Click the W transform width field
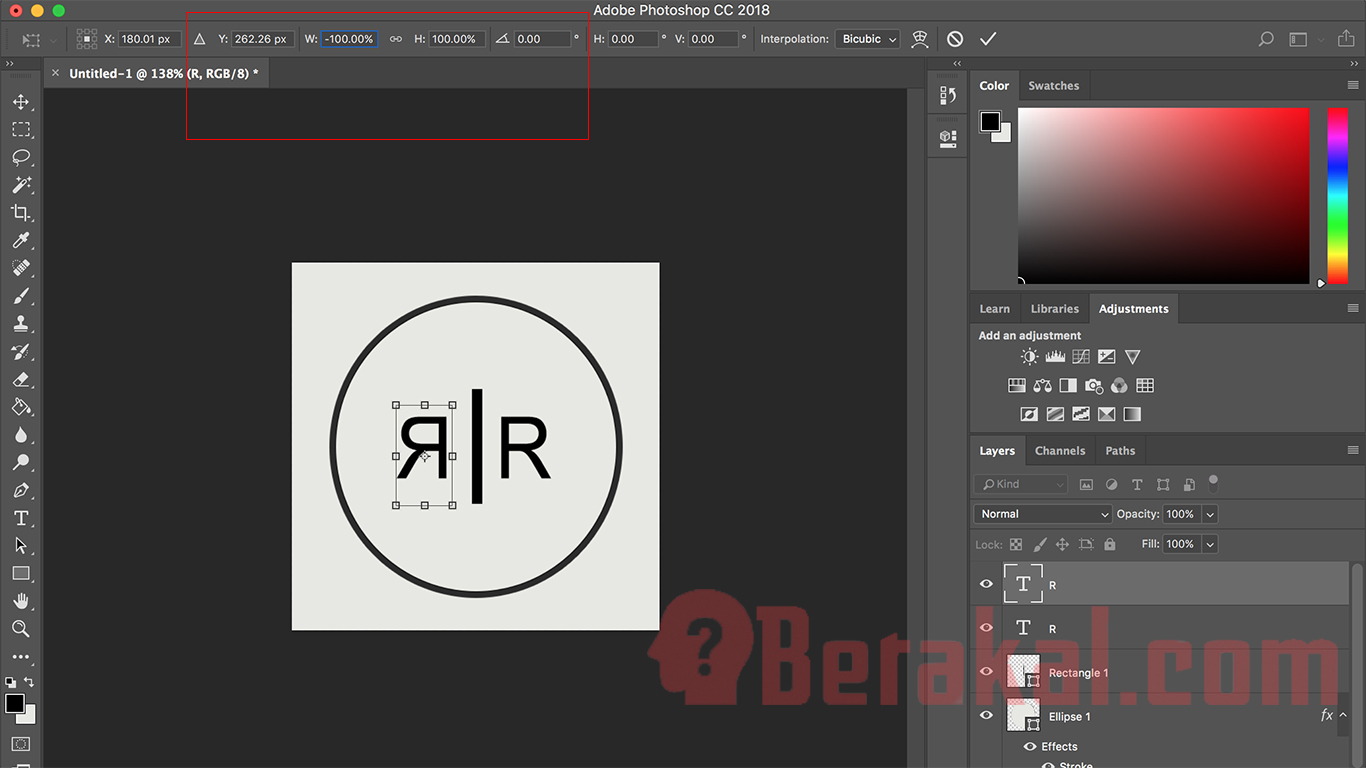The image size is (1366, 768). (x=349, y=38)
